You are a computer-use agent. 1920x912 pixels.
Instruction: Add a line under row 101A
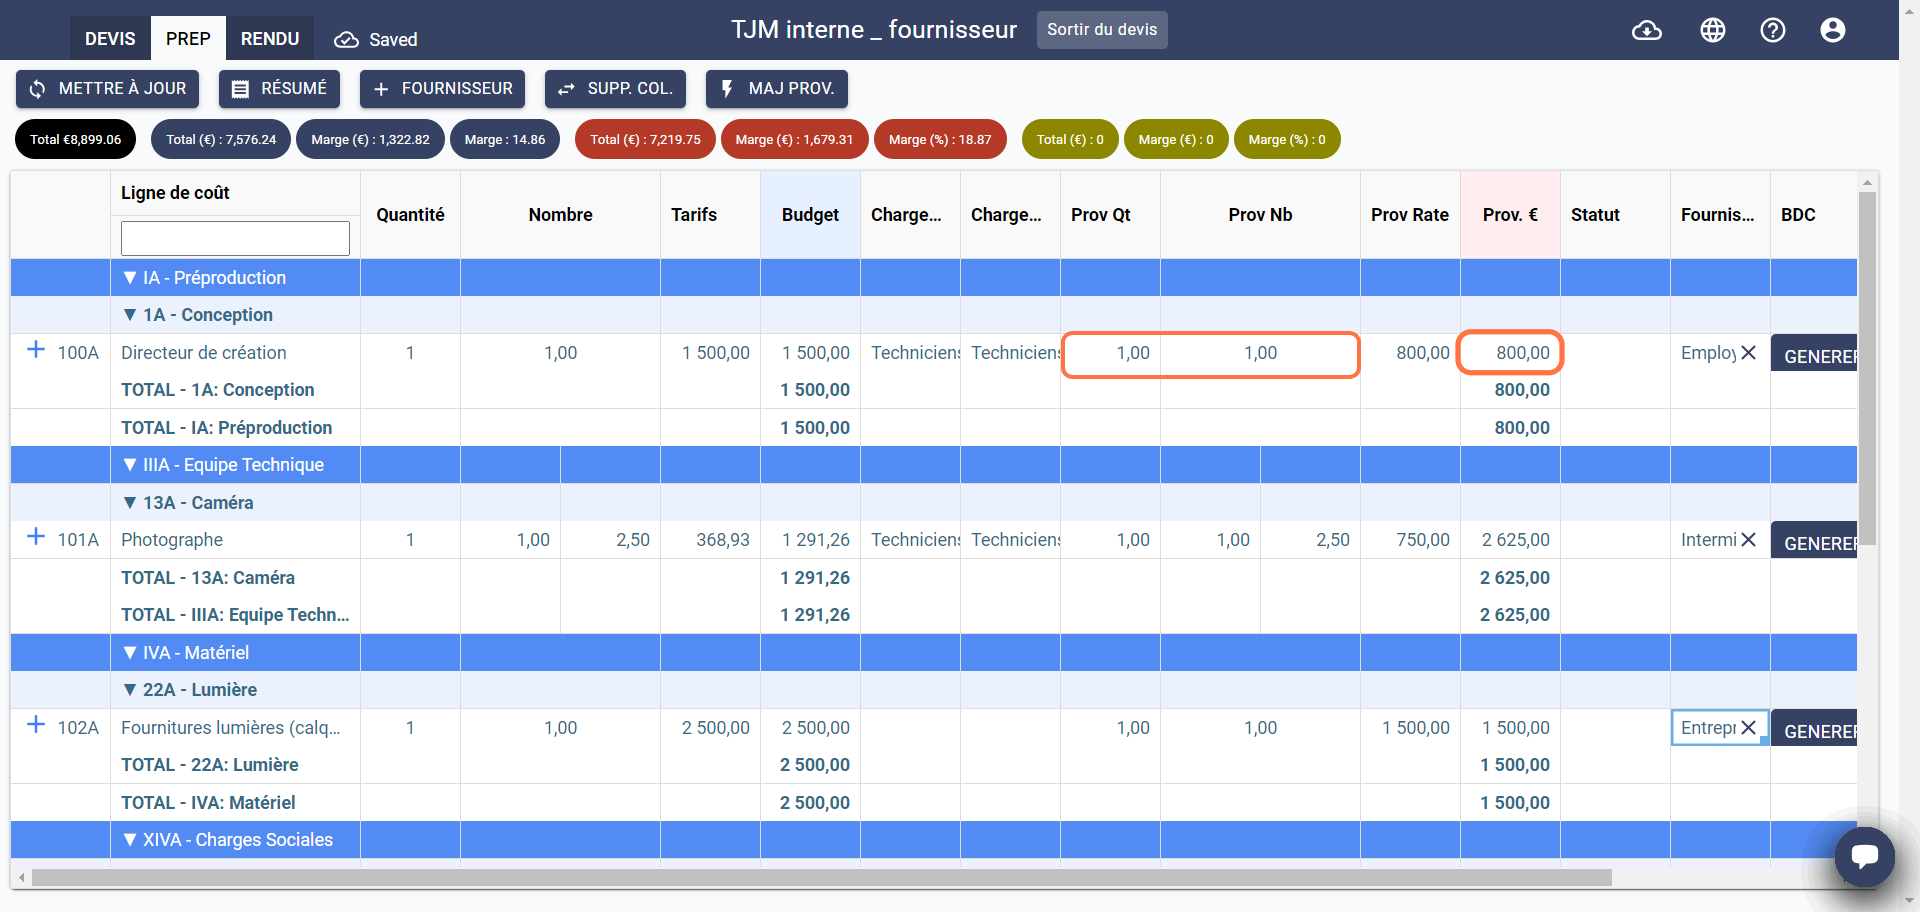(x=36, y=537)
